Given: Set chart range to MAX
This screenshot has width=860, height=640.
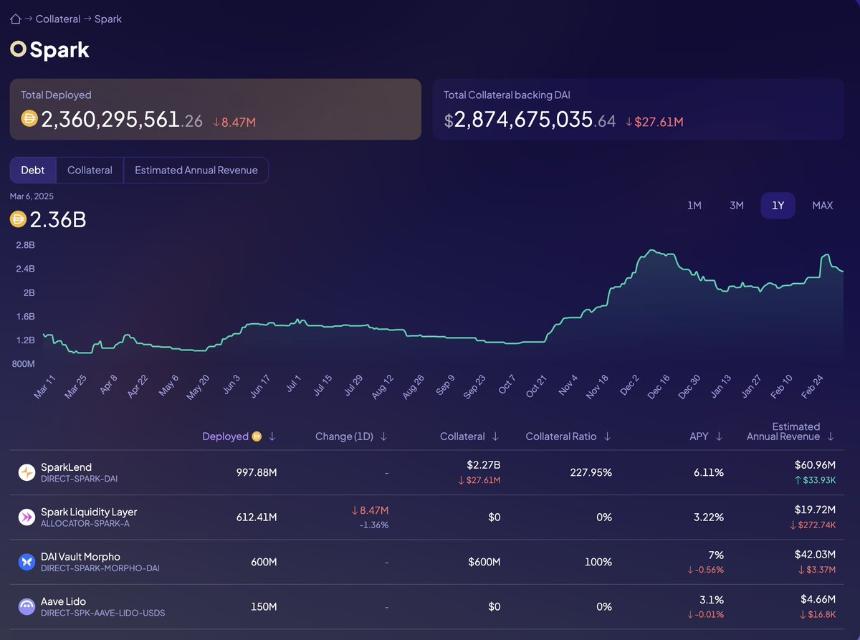Looking at the screenshot, I should pyautogui.click(x=822, y=205).
